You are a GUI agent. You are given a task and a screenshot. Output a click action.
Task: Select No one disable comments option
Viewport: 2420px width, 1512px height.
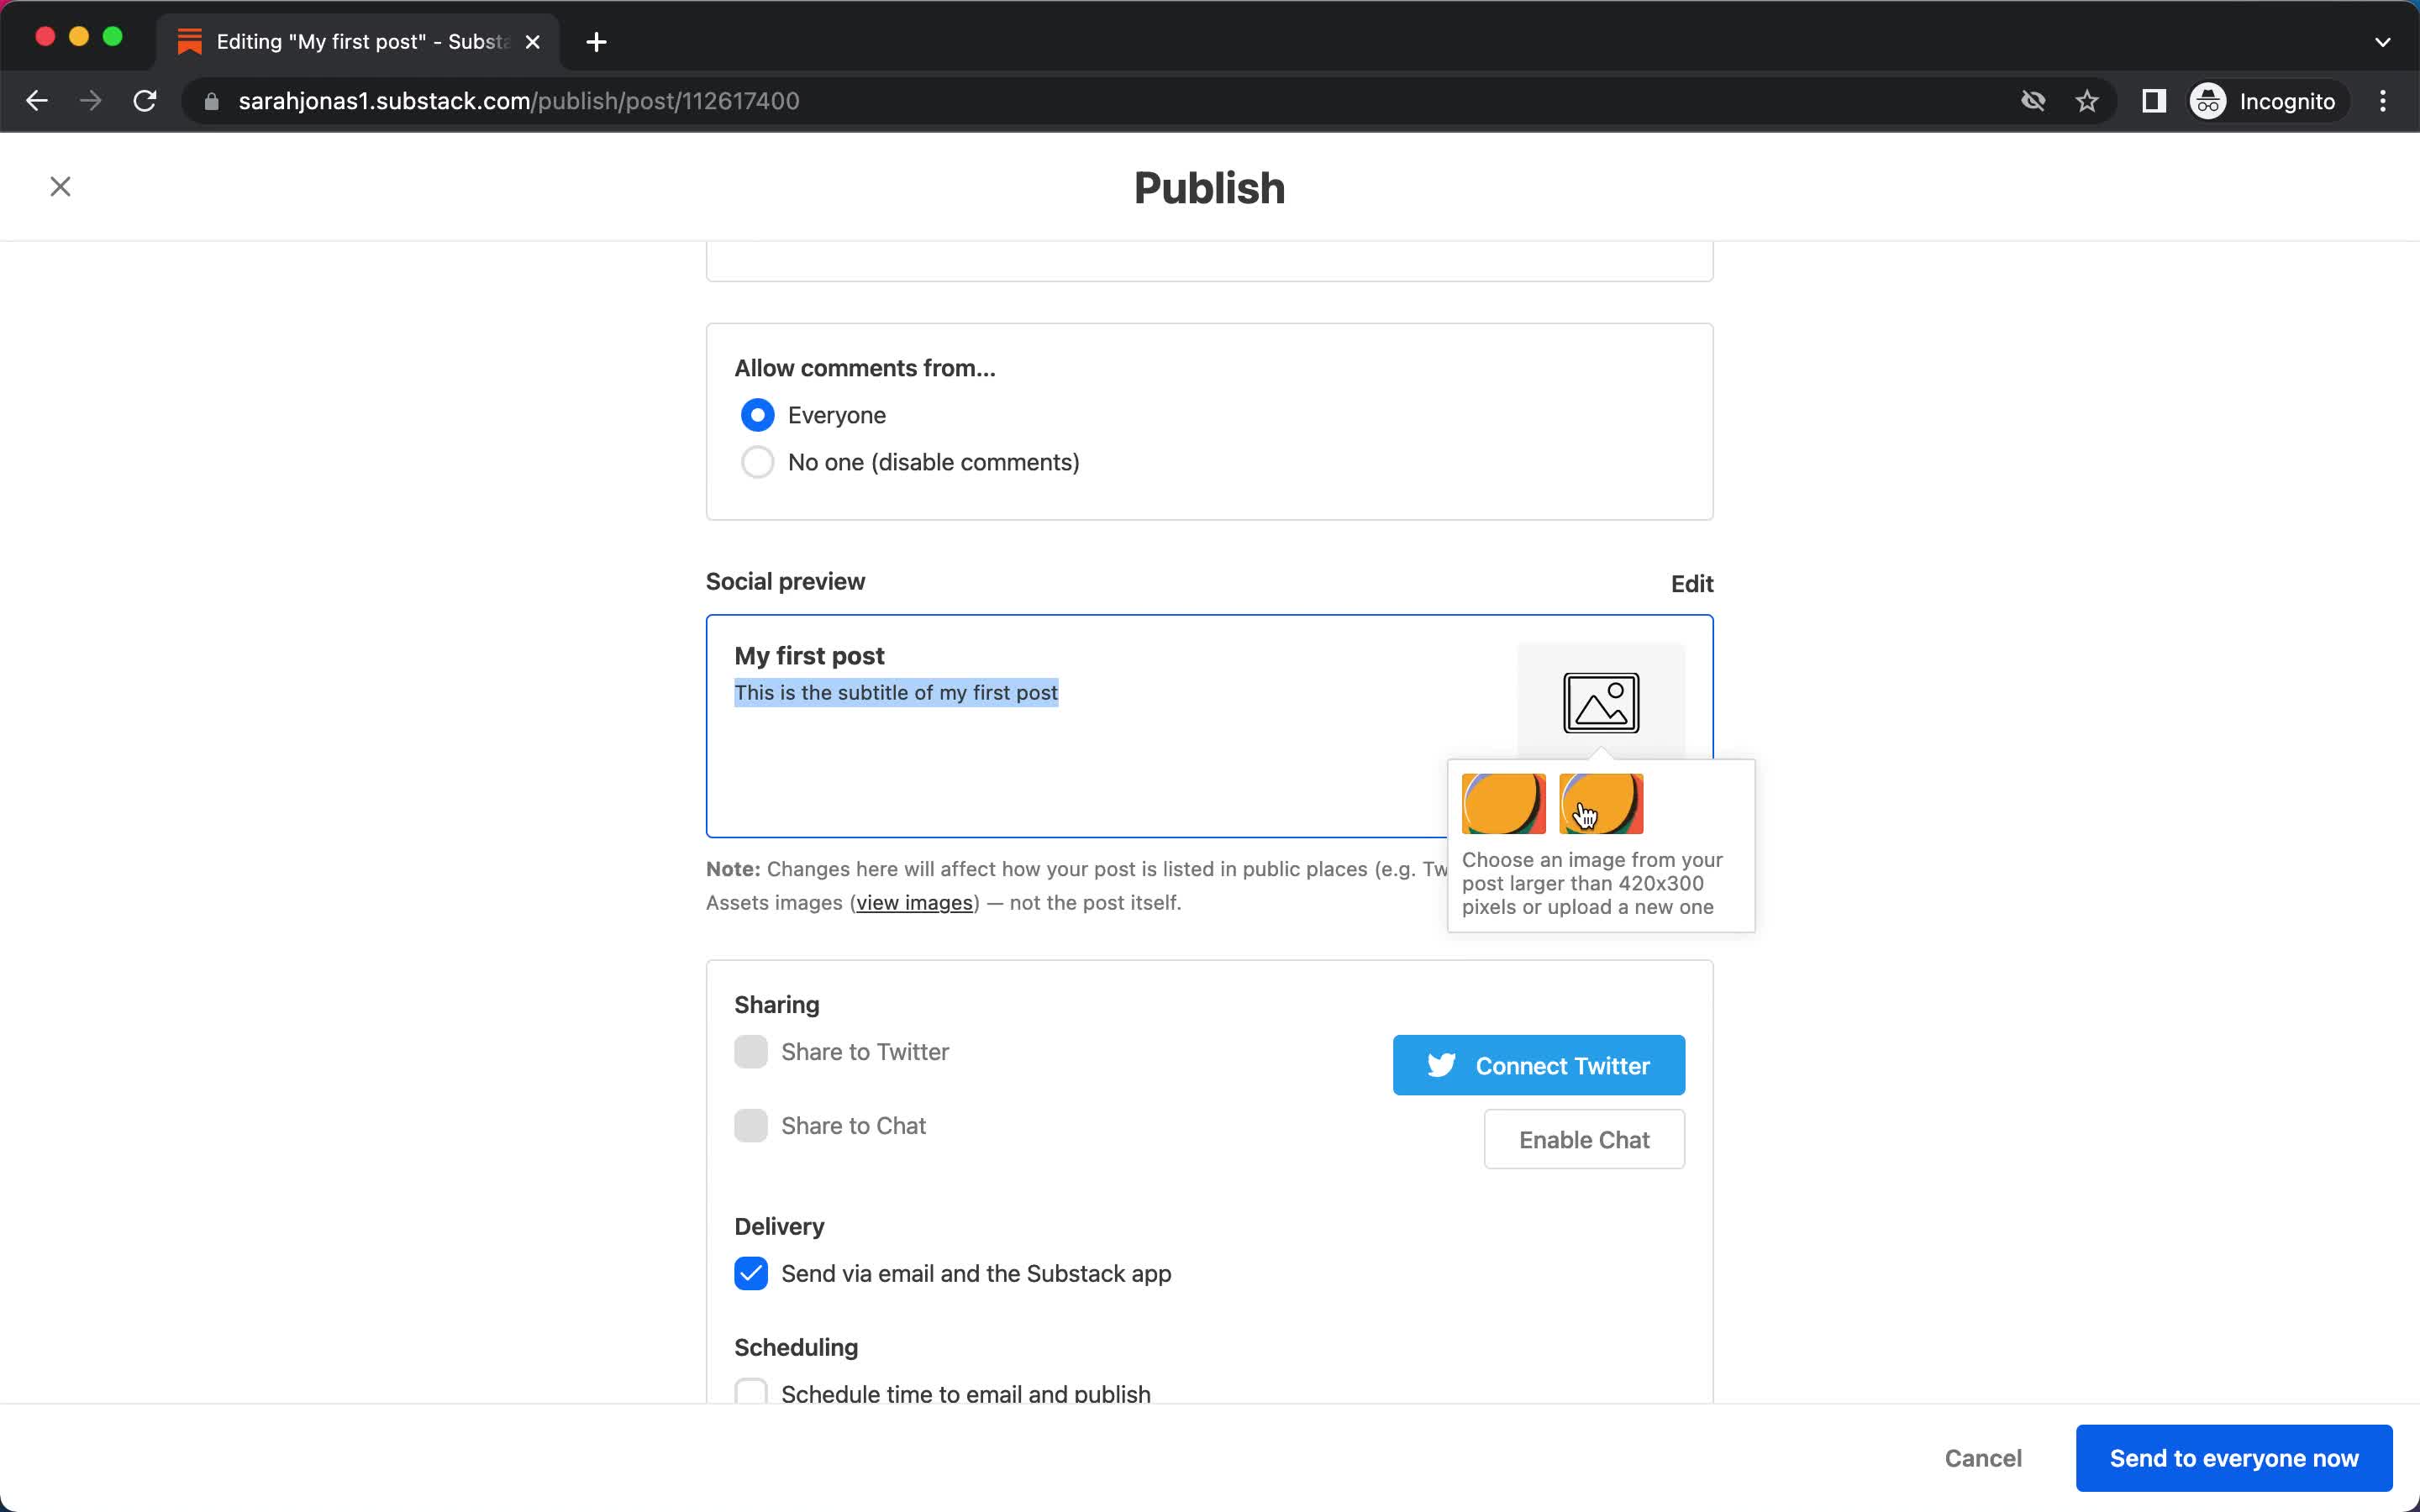pyautogui.click(x=756, y=462)
